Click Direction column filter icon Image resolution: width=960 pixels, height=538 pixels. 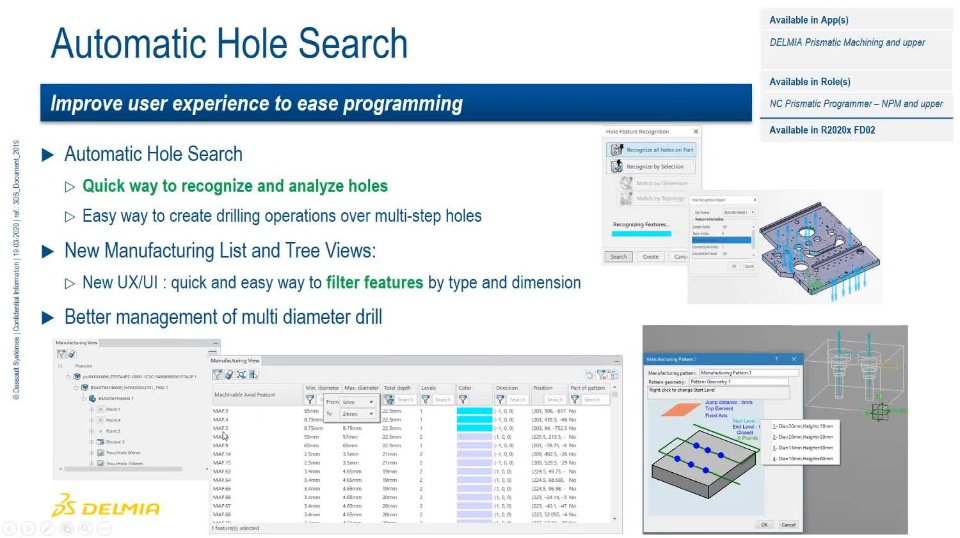[500, 399]
